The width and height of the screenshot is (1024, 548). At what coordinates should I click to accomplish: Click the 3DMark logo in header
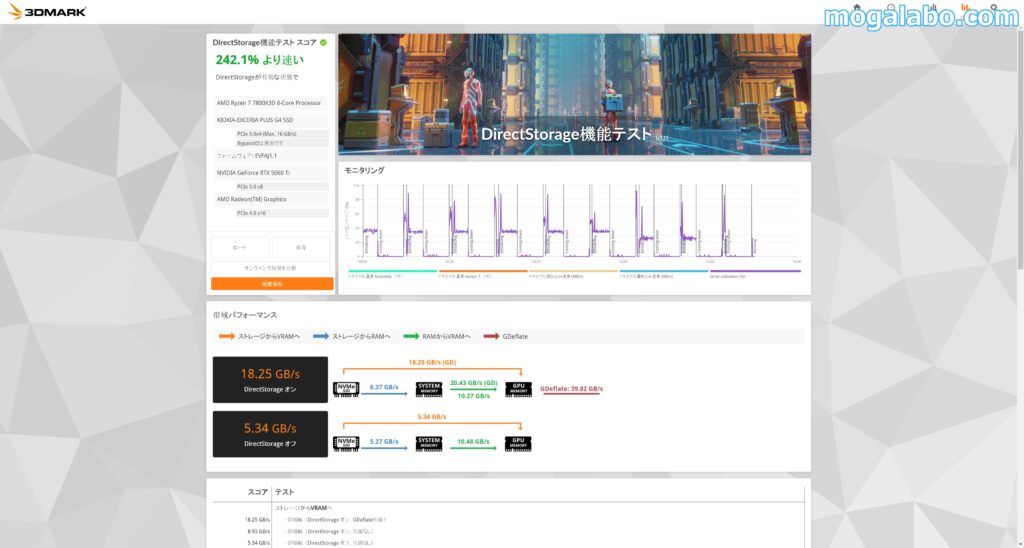click(x=48, y=12)
